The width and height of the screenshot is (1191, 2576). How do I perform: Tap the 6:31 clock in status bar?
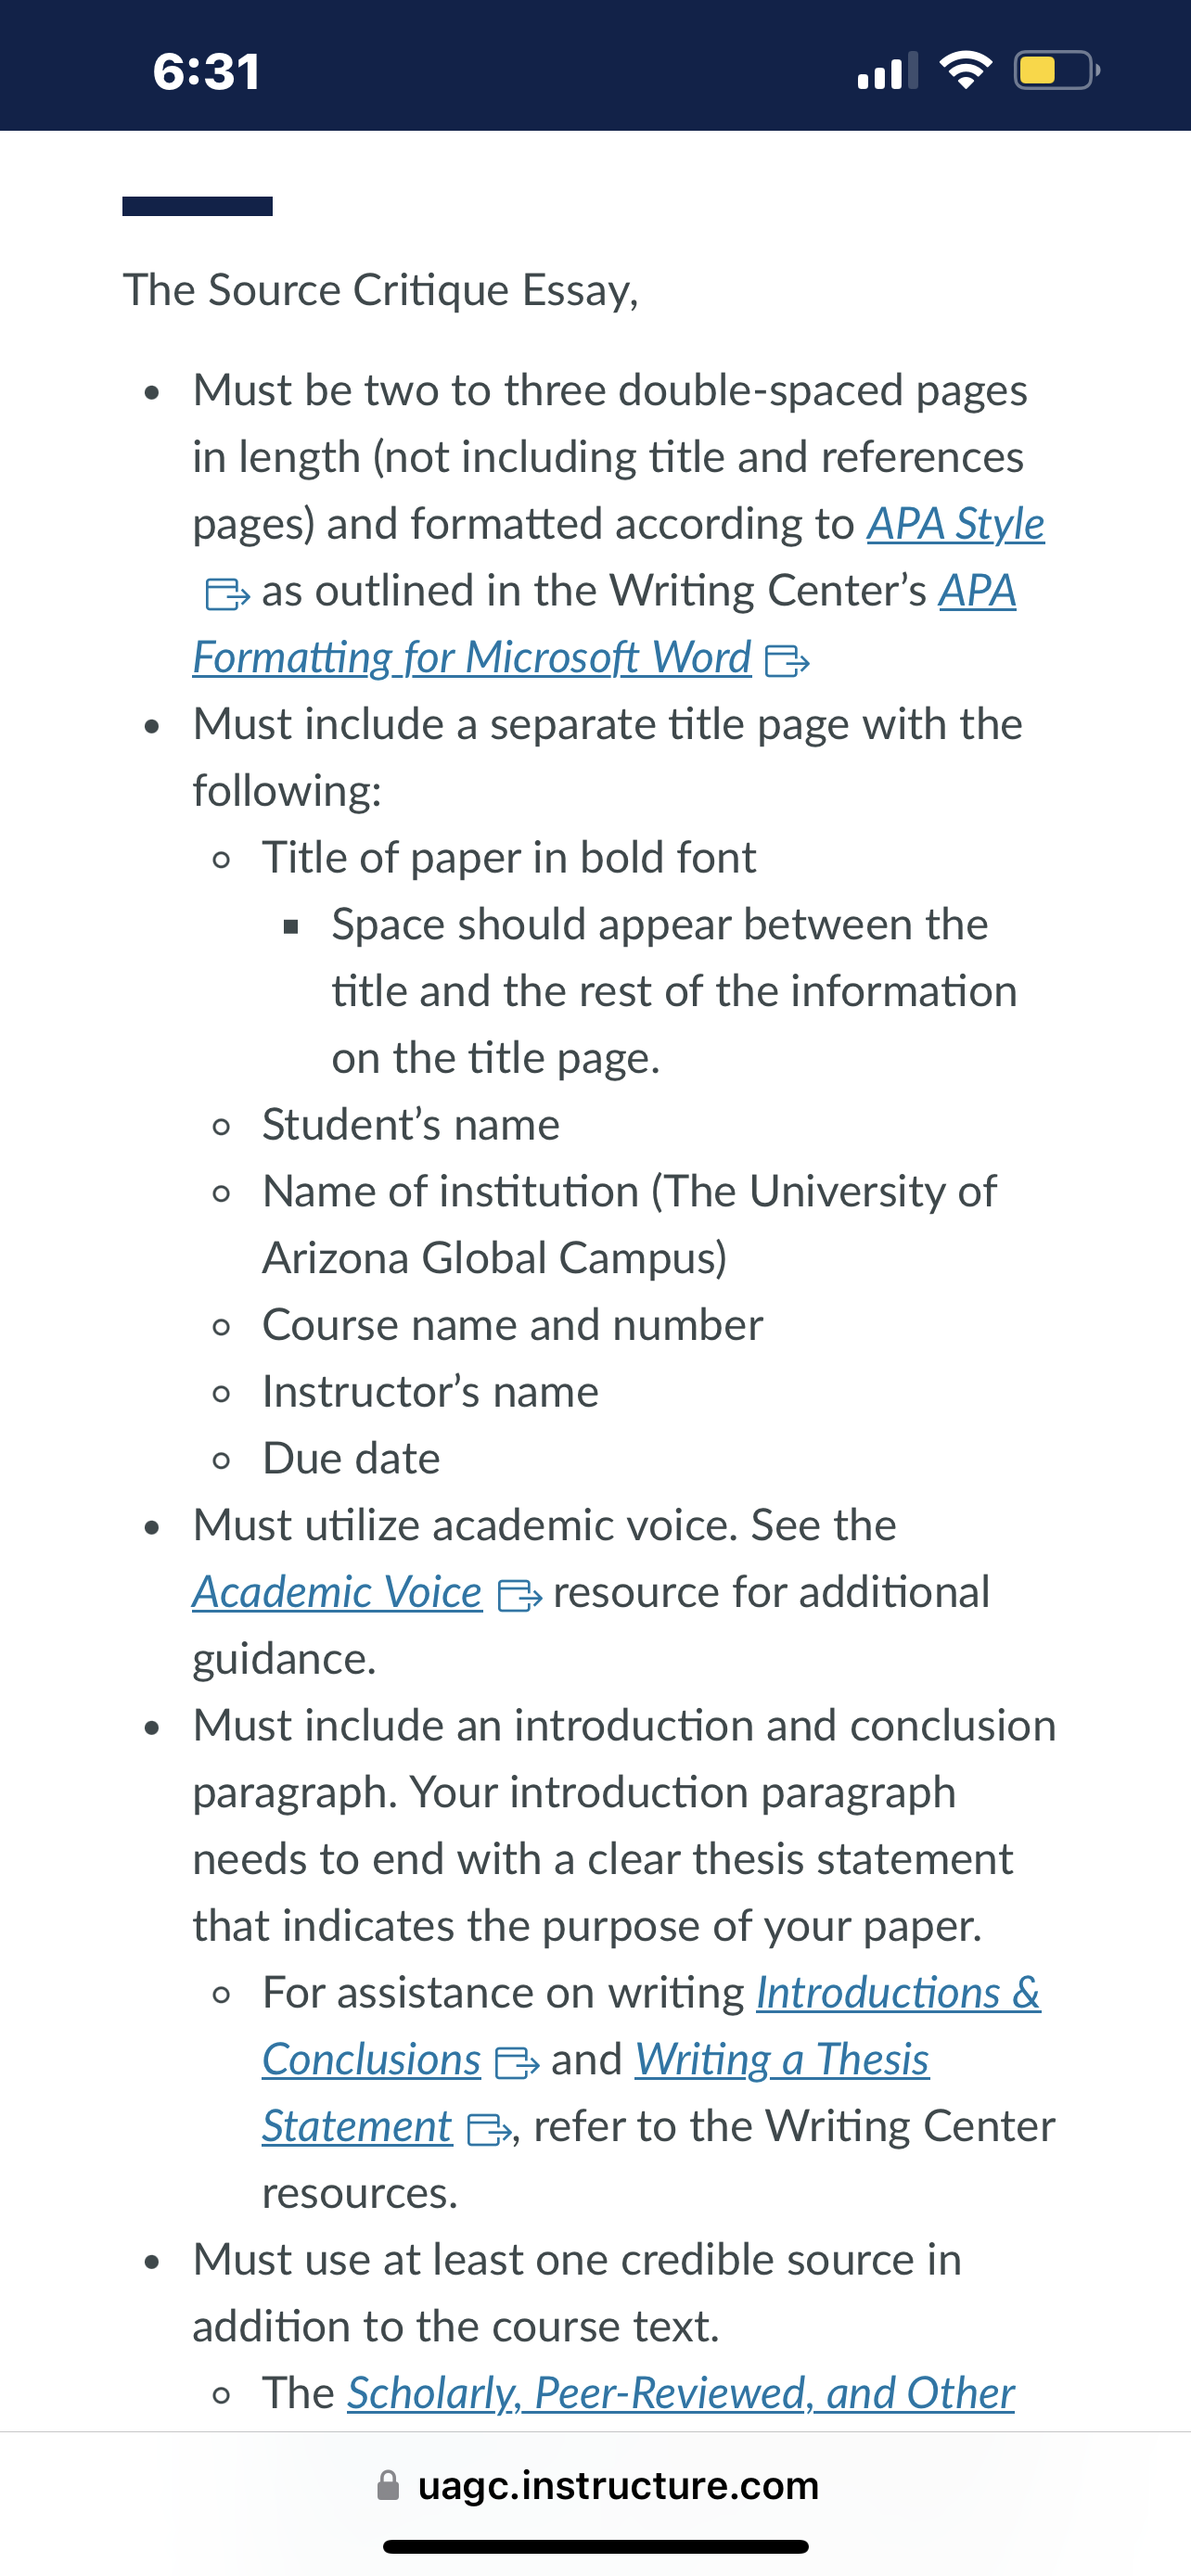pos(207,72)
